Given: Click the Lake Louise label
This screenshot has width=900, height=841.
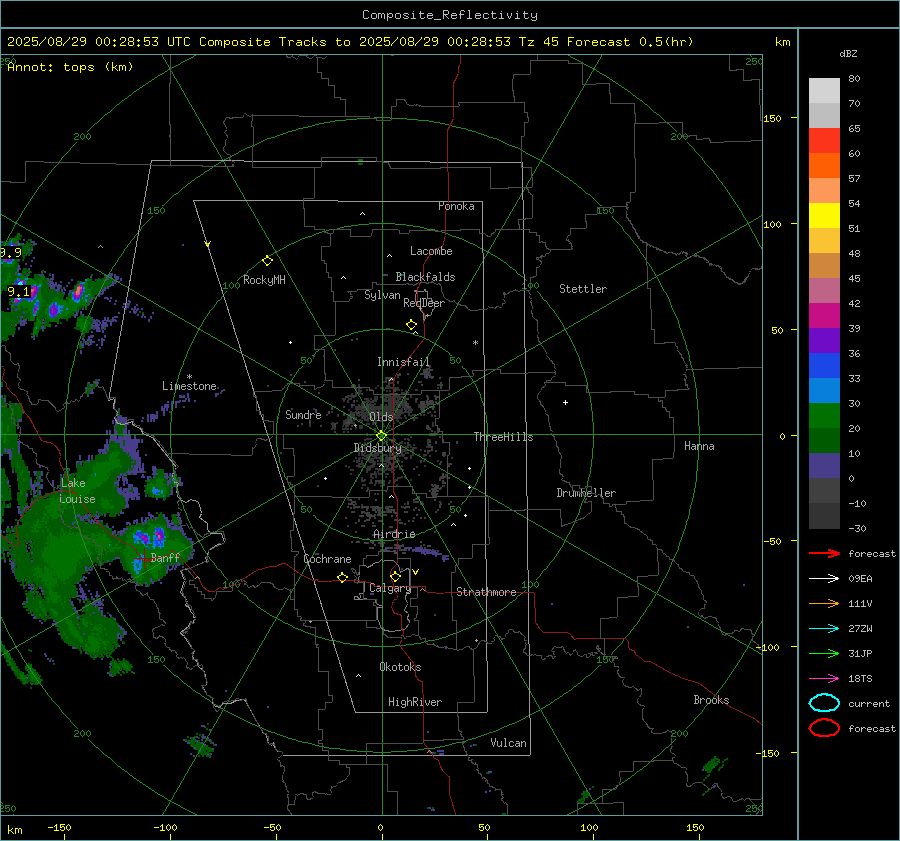Looking at the screenshot, I should [77, 491].
